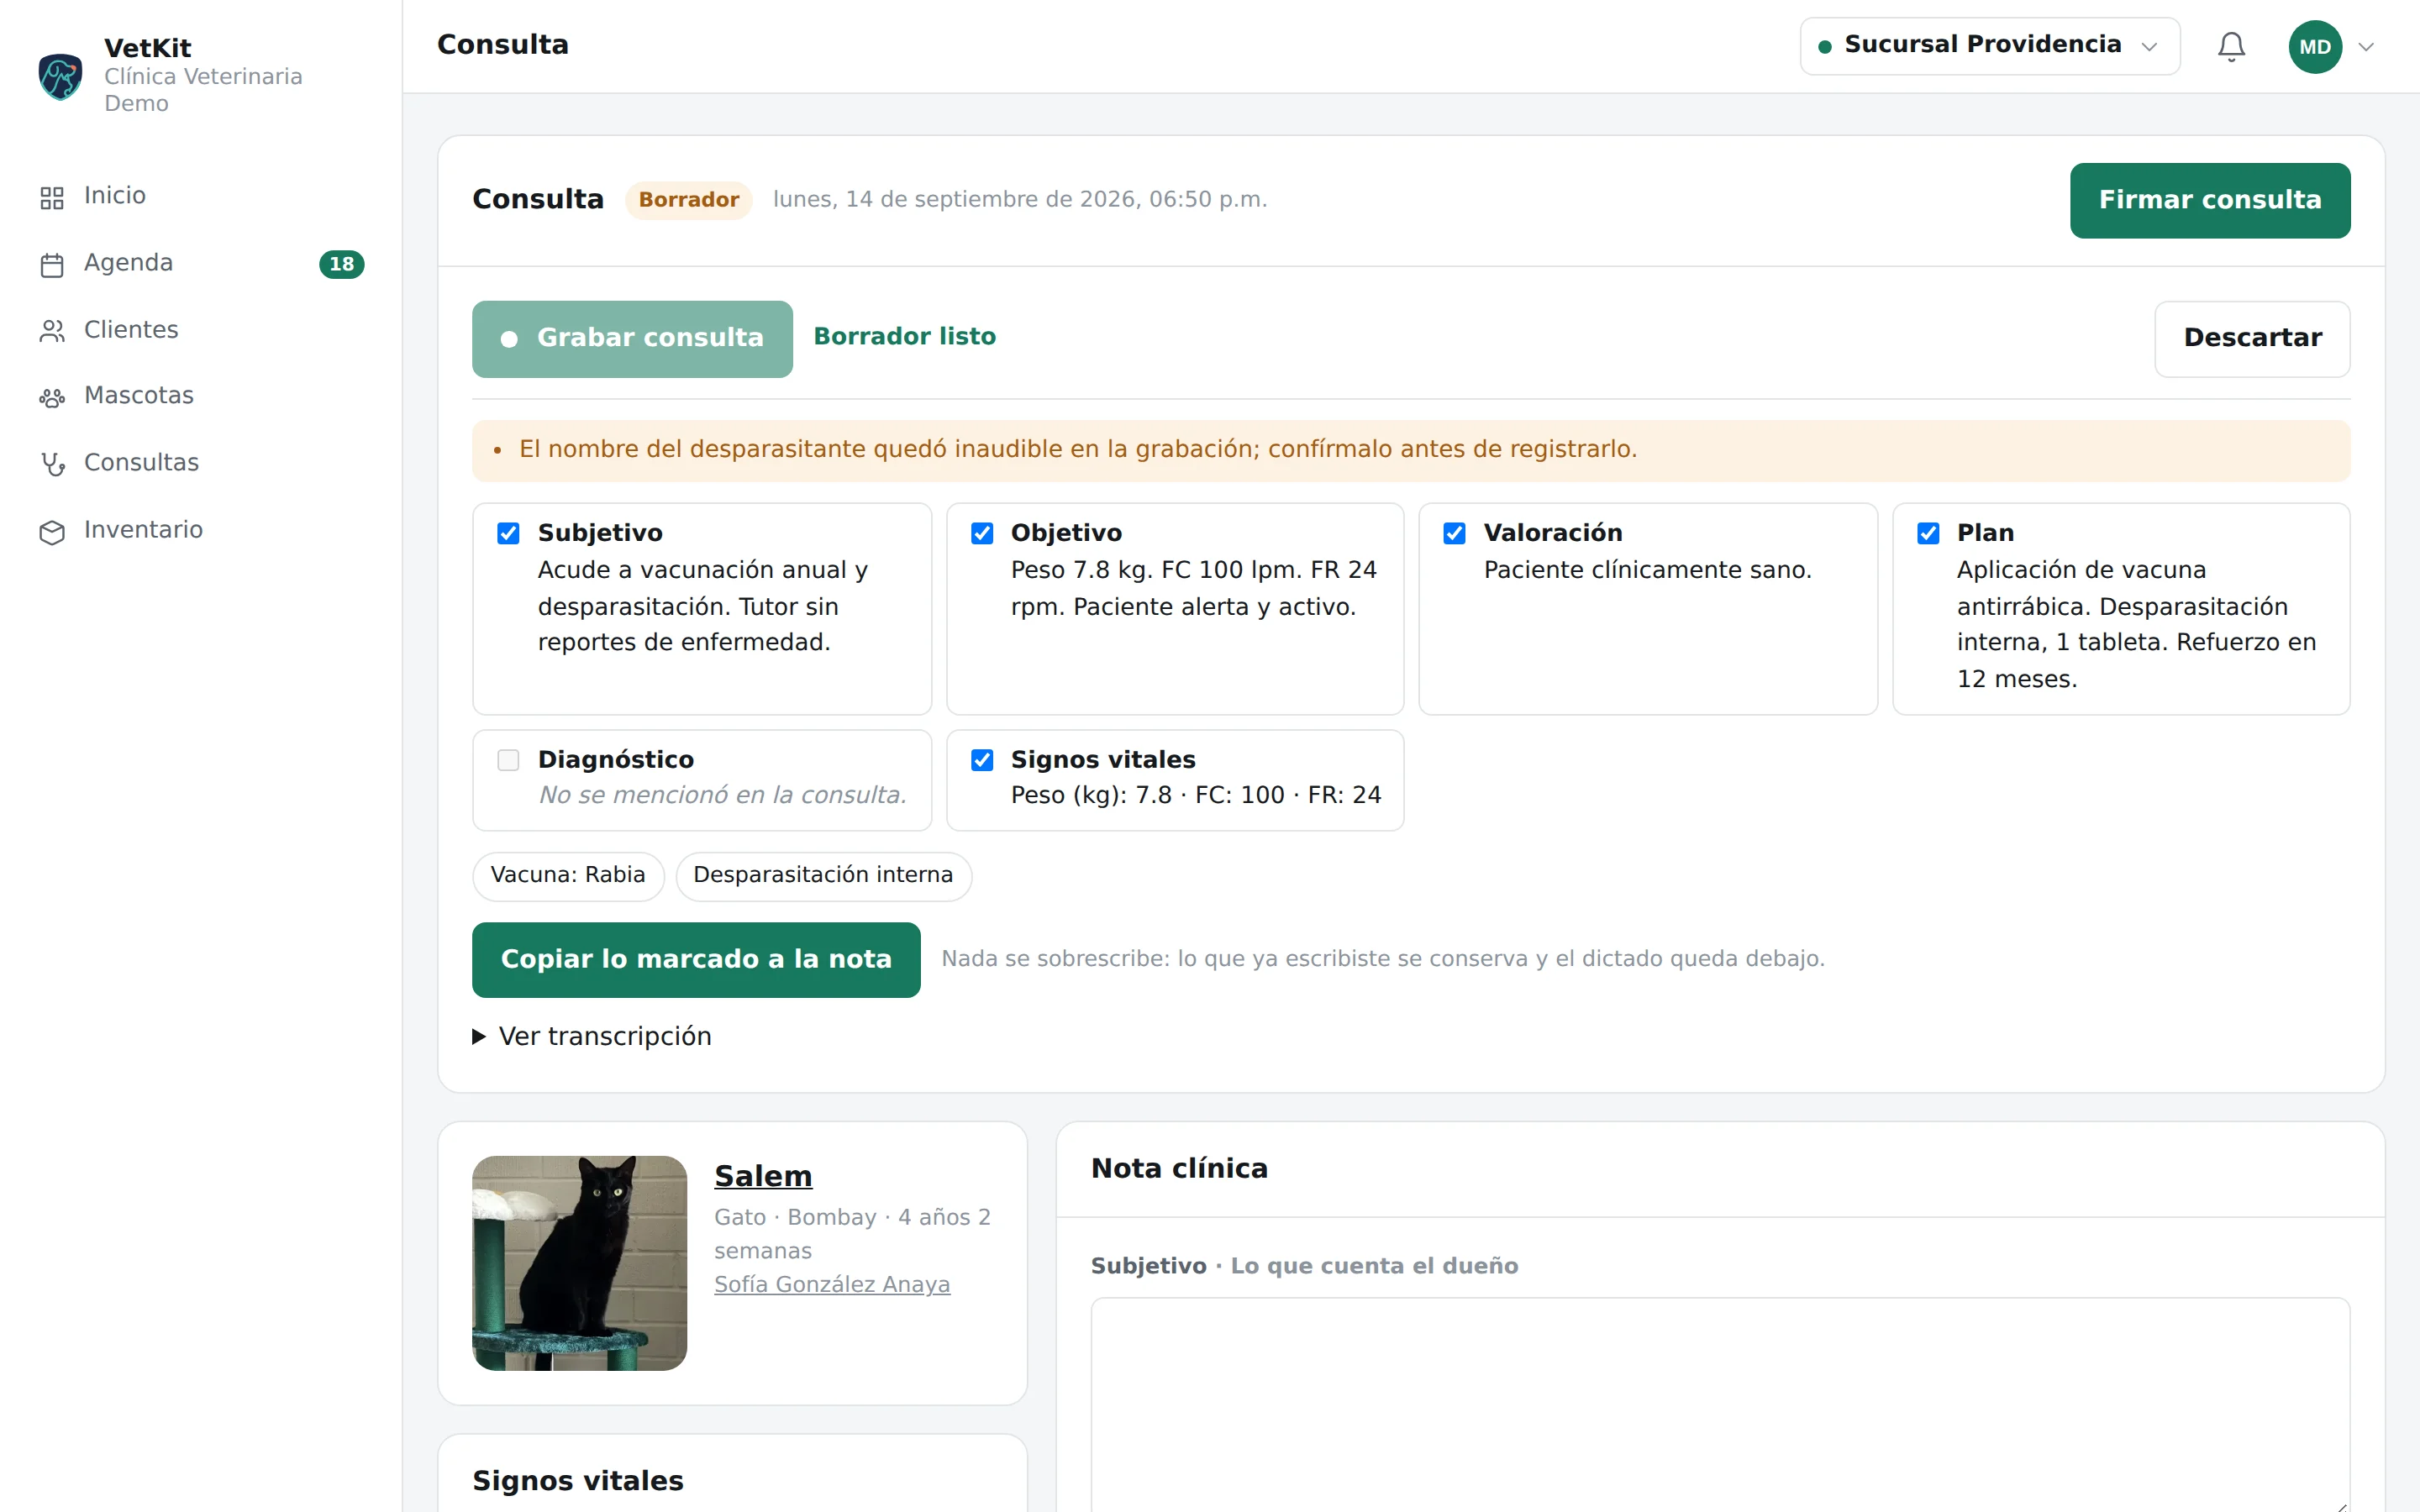Screen dimensions: 2420x1512
Task: Uncheck the Objetivo checkbox
Action: (x=982, y=533)
